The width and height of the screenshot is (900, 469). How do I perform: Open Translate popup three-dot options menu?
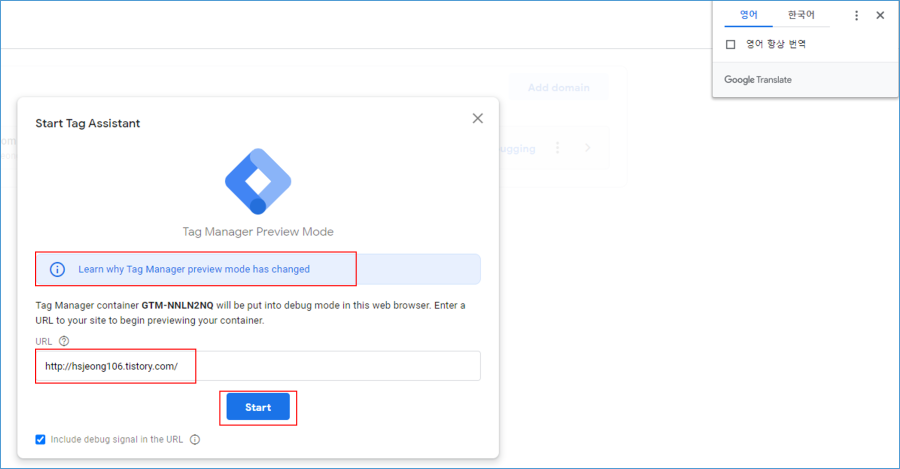pyautogui.click(x=856, y=15)
